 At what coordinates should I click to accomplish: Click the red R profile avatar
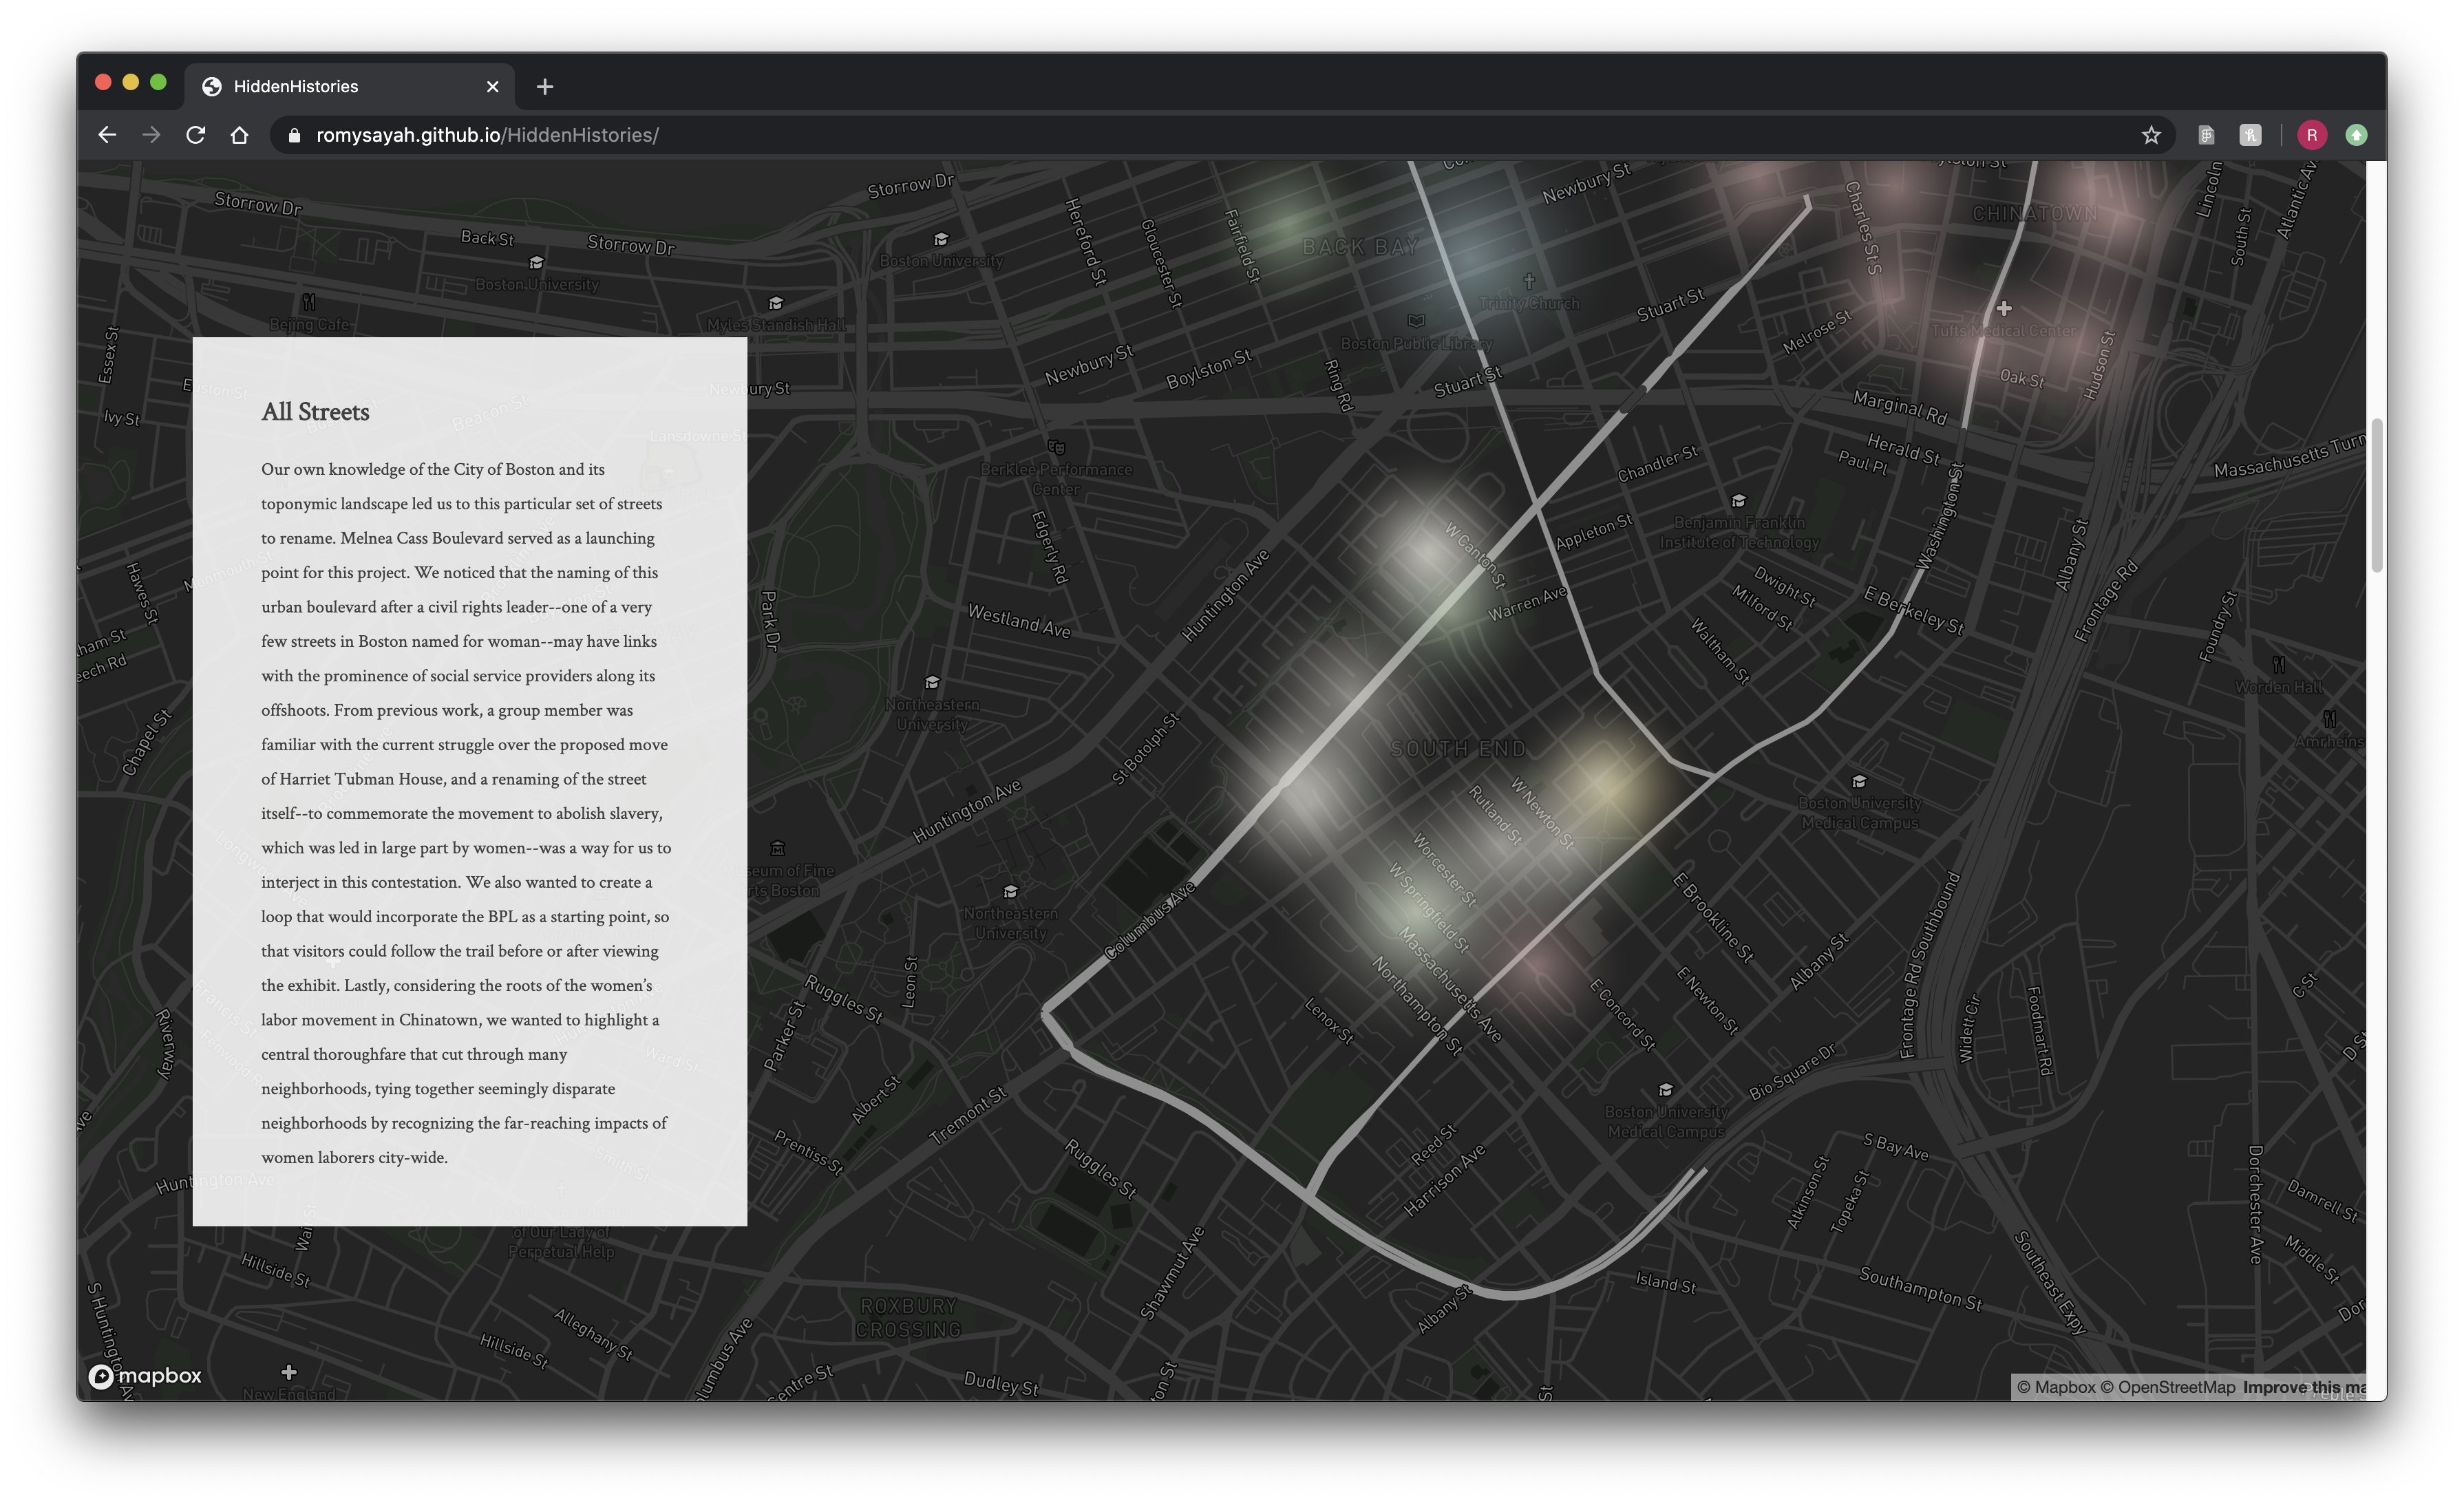click(2311, 135)
